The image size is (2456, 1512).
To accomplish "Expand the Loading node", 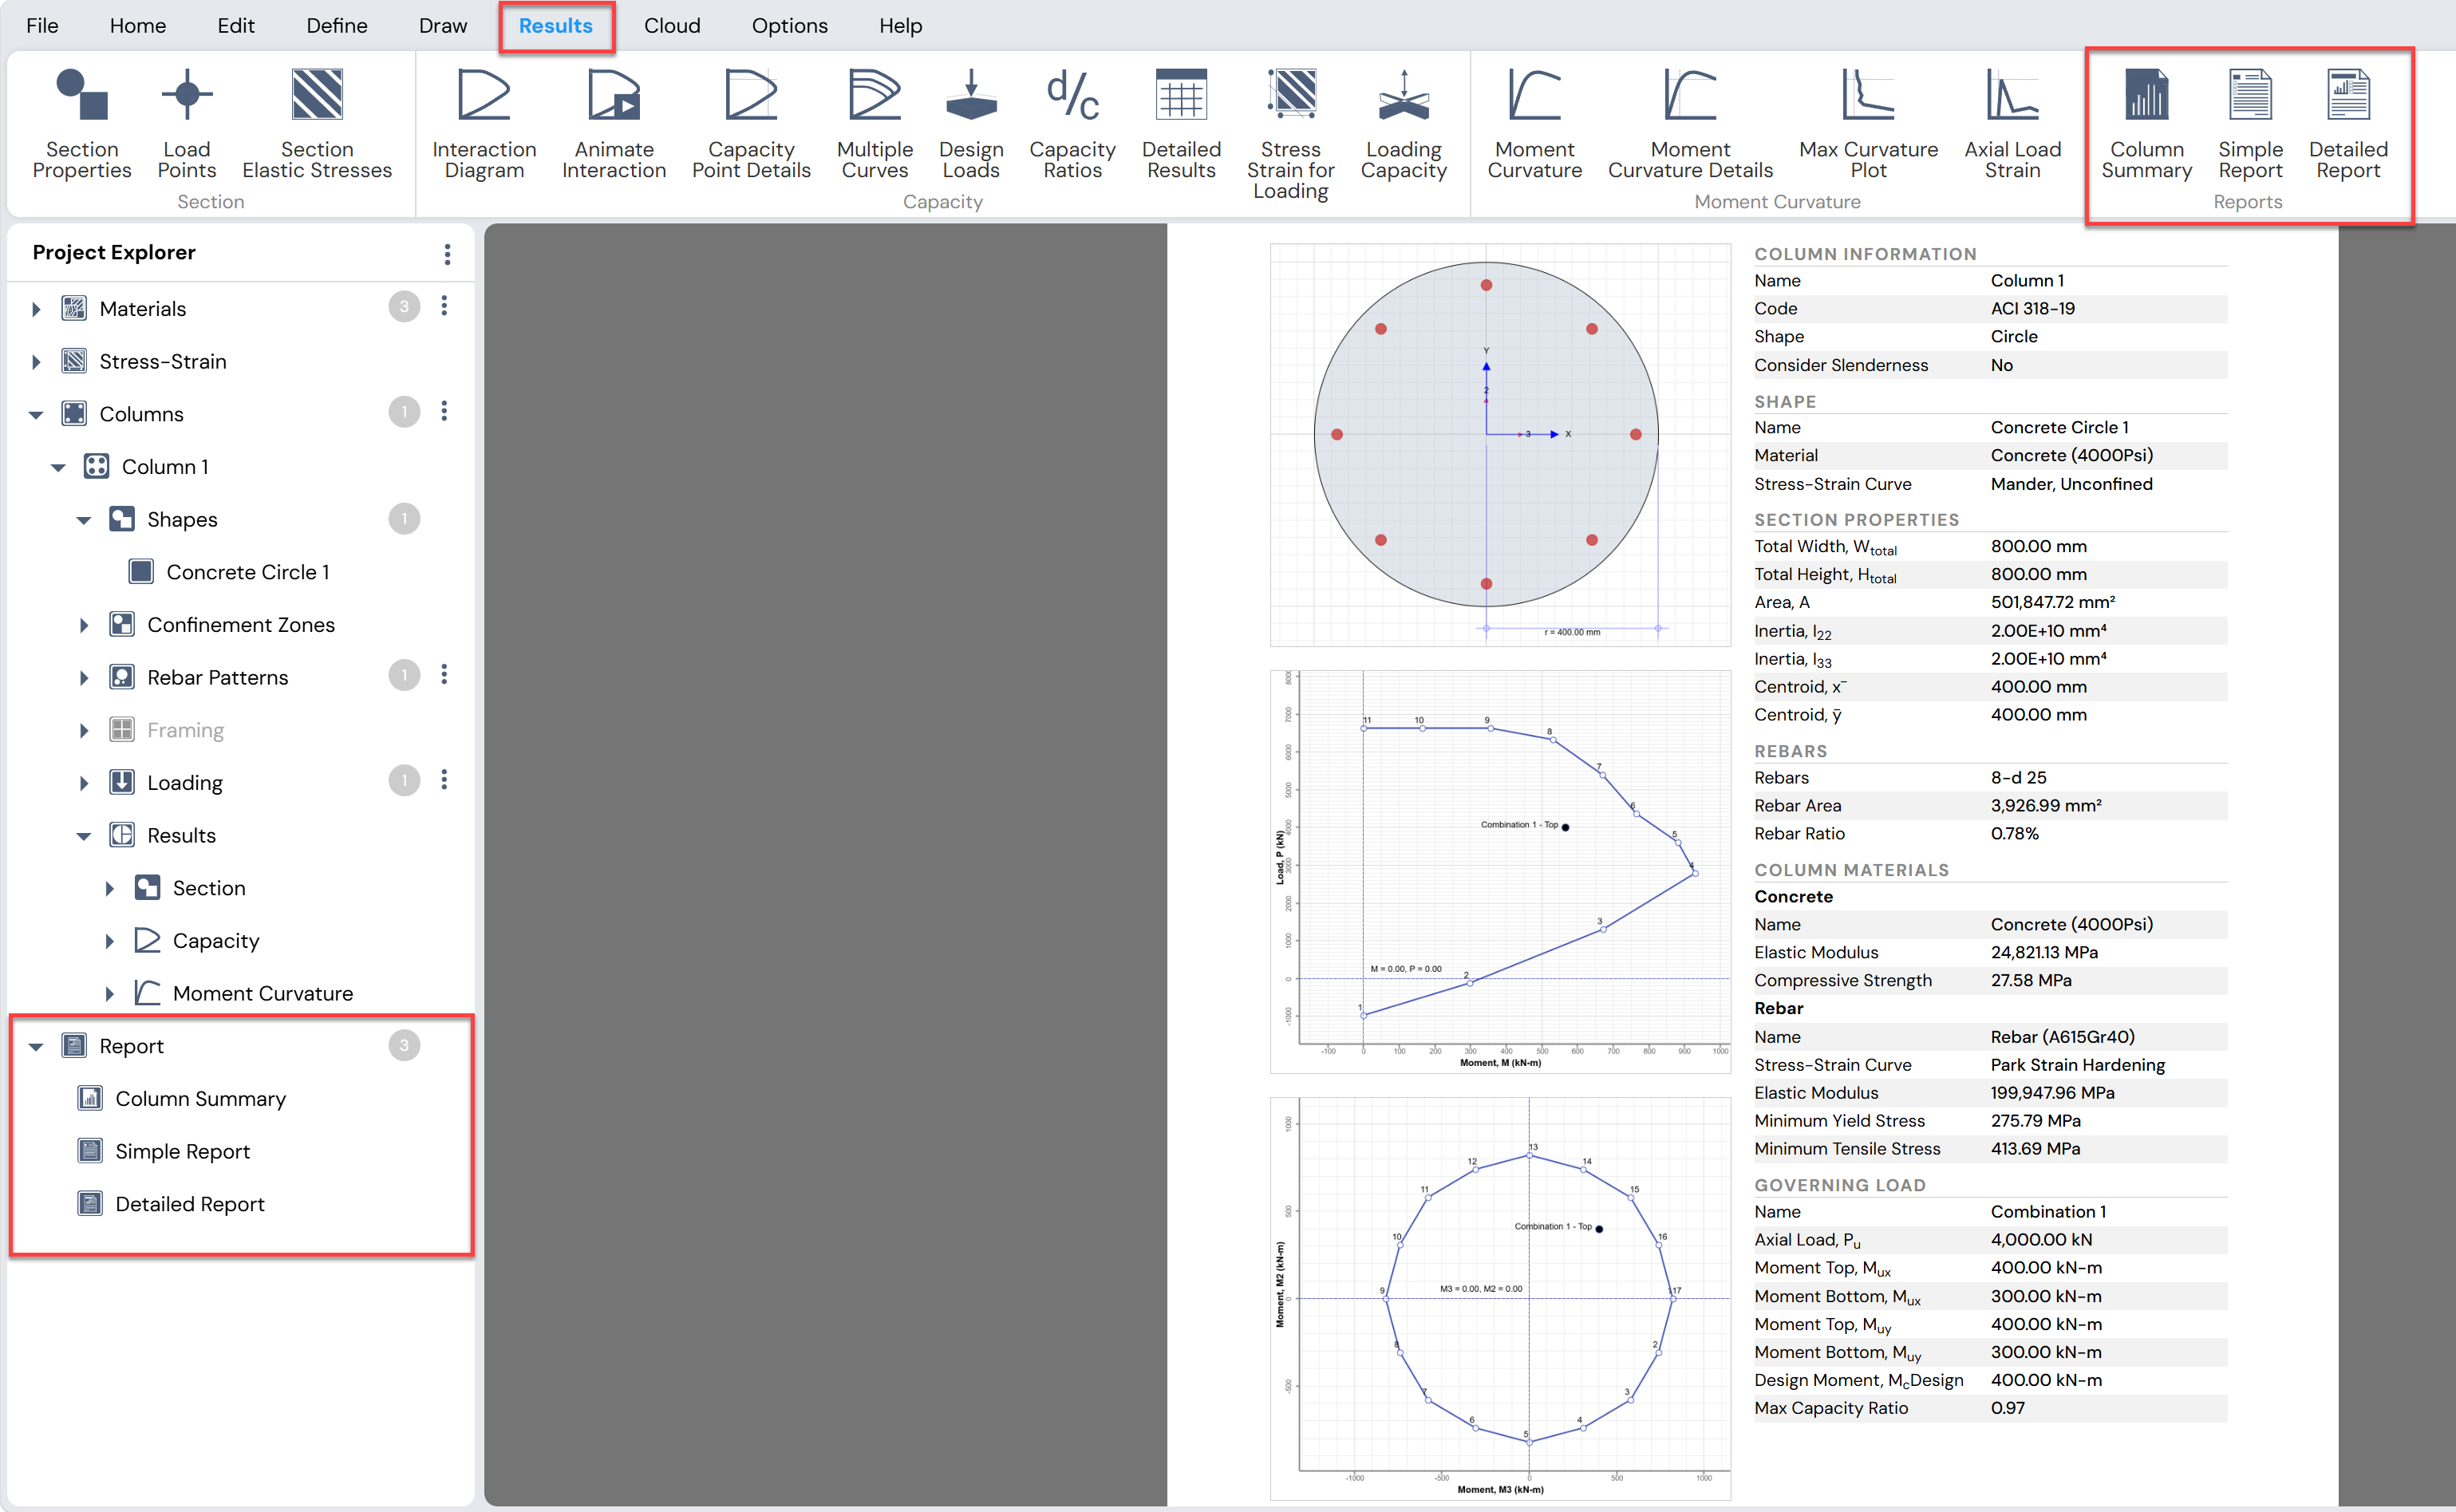I will point(84,783).
